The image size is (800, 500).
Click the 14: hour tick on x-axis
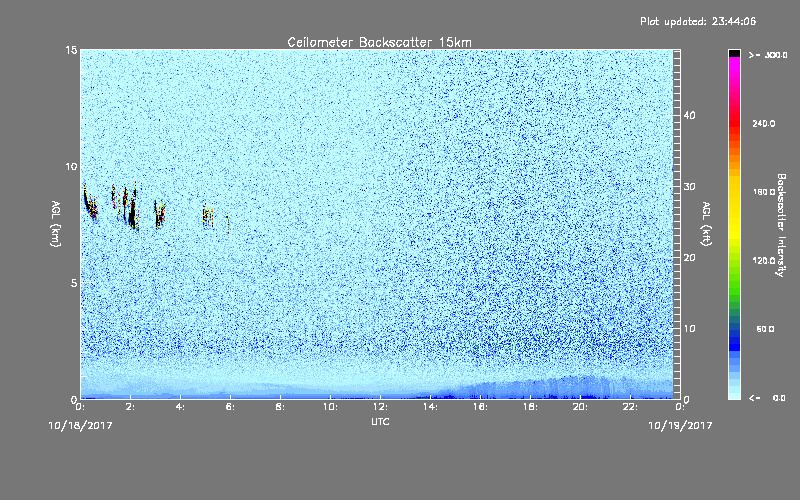(x=430, y=407)
